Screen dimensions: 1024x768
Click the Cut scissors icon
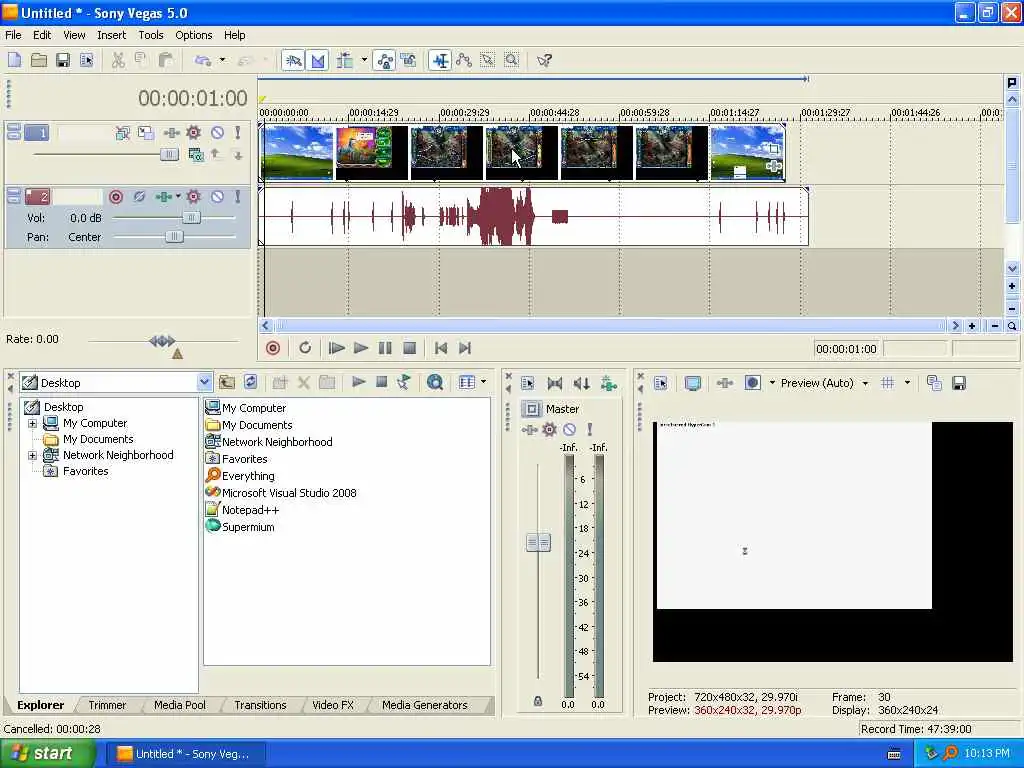pos(118,61)
